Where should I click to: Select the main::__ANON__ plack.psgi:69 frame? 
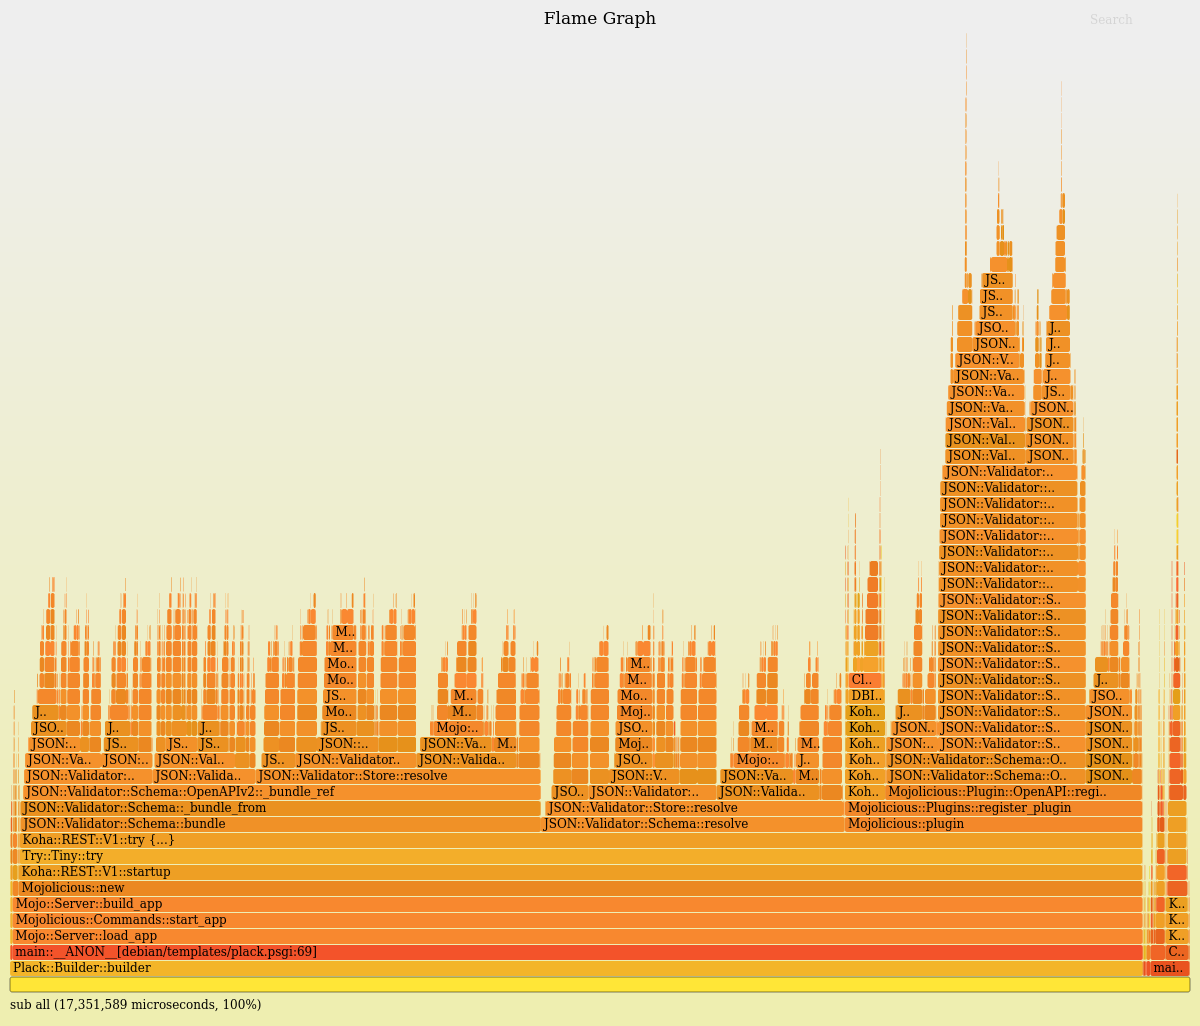click(x=575, y=952)
